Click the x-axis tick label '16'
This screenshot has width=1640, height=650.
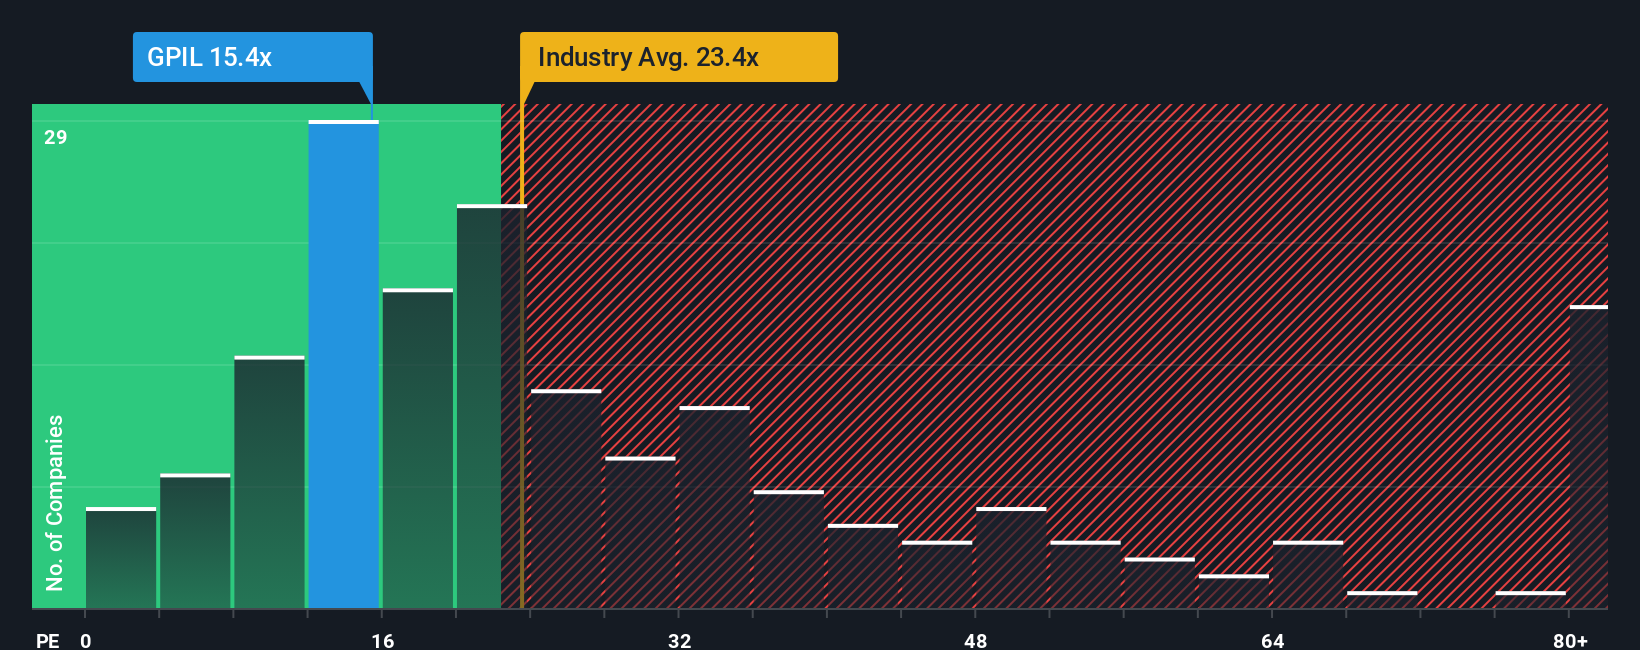click(383, 640)
